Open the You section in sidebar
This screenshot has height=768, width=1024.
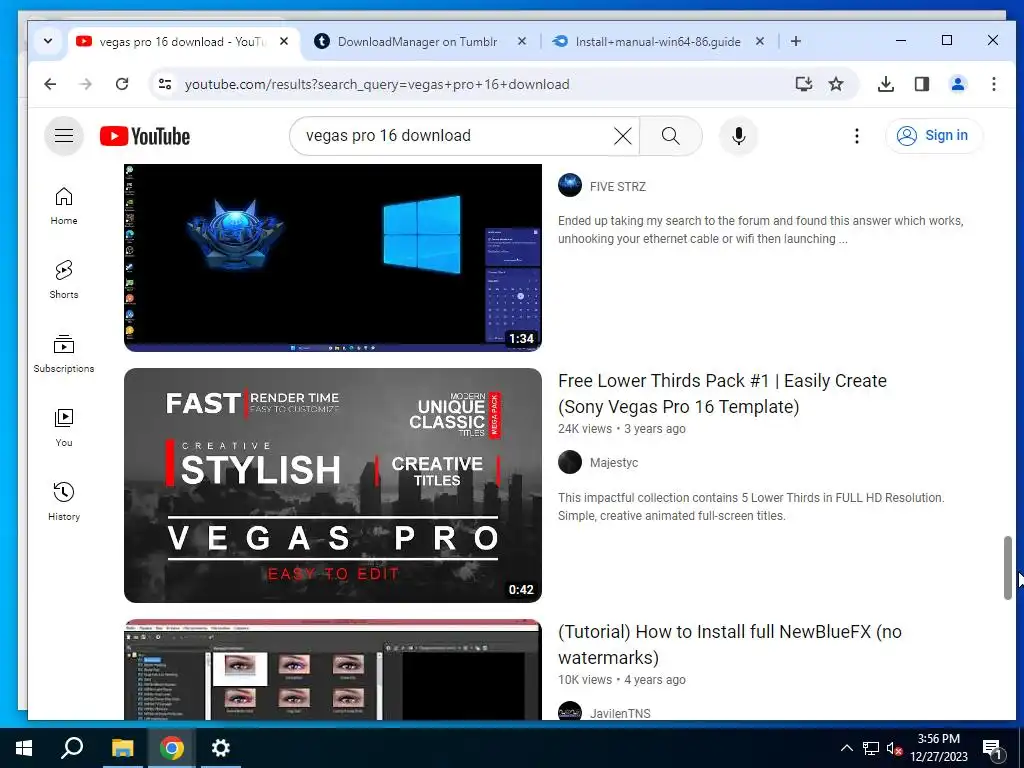click(x=64, y=428)
